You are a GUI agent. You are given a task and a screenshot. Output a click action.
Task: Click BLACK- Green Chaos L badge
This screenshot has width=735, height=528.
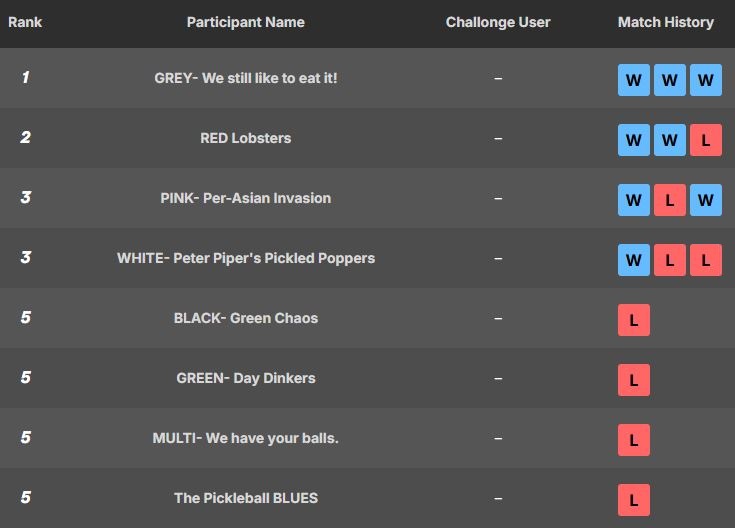click(x=634, y=320)
